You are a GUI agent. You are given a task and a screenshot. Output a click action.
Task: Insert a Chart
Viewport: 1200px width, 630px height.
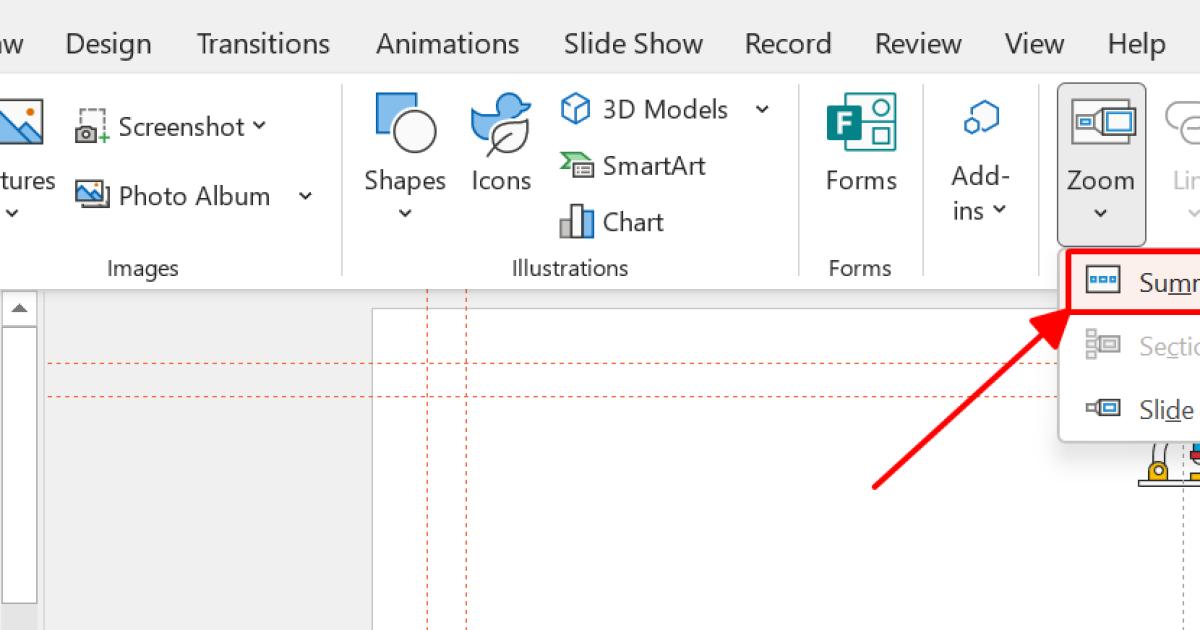[613, 221]
